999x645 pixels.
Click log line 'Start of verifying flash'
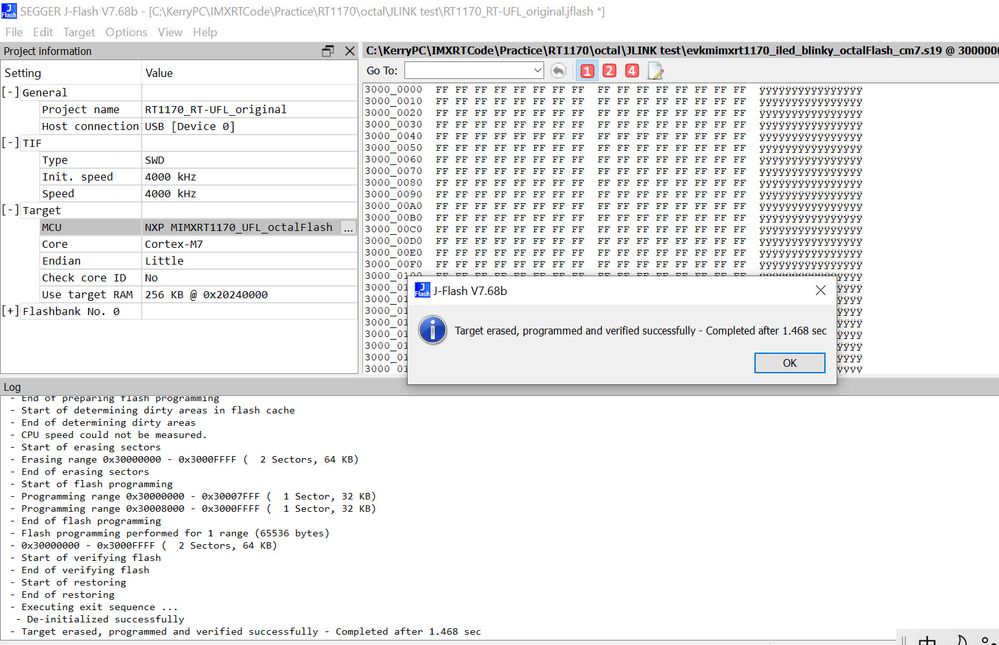pyautogui.click(x=85, y=558)
